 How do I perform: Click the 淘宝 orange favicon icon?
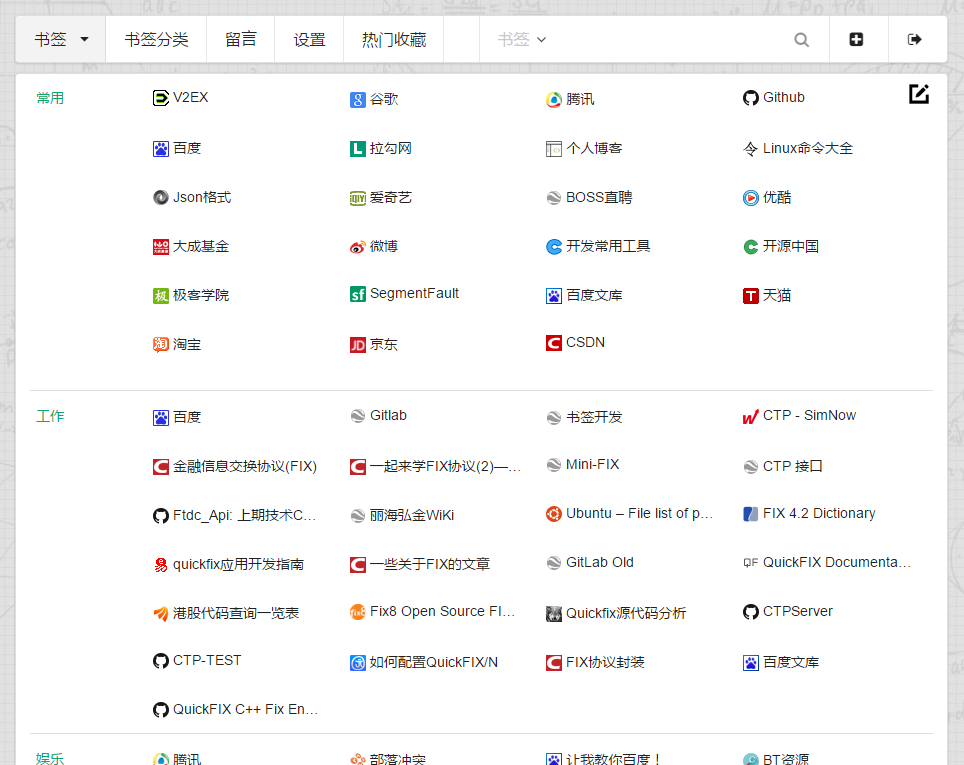click(161, 345)
